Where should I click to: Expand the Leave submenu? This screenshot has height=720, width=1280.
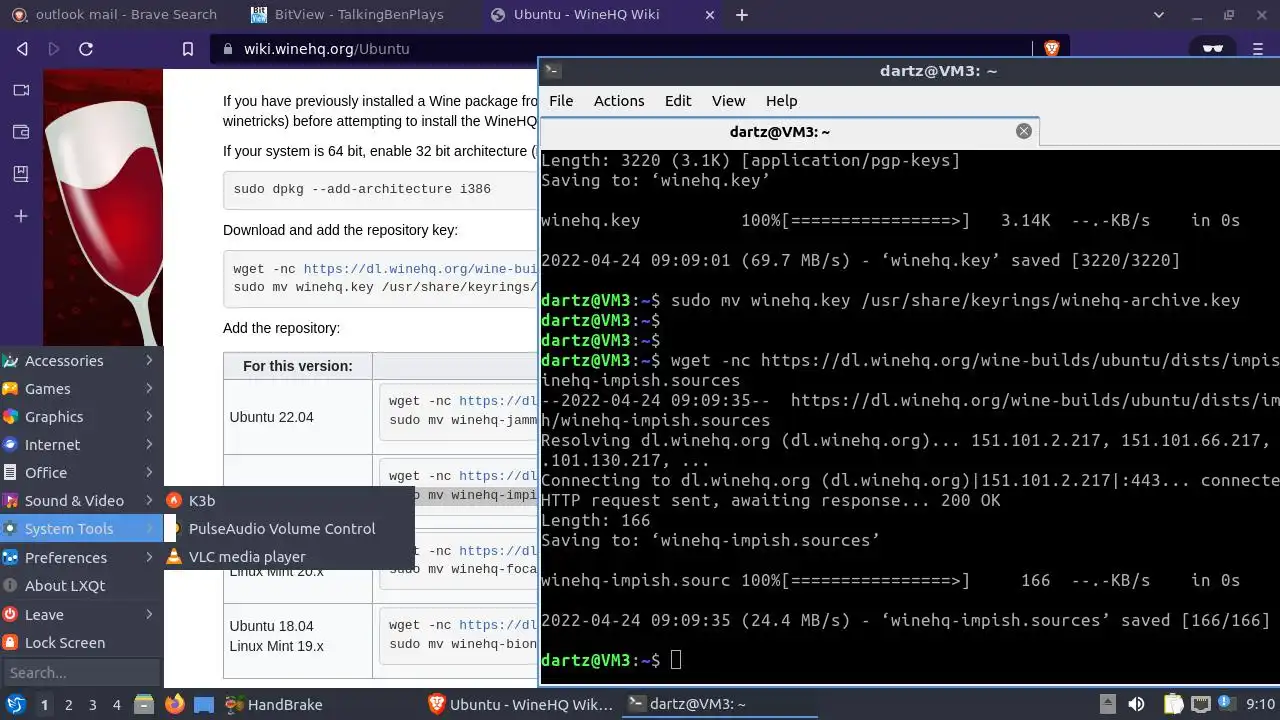click(x=81, y=615)
